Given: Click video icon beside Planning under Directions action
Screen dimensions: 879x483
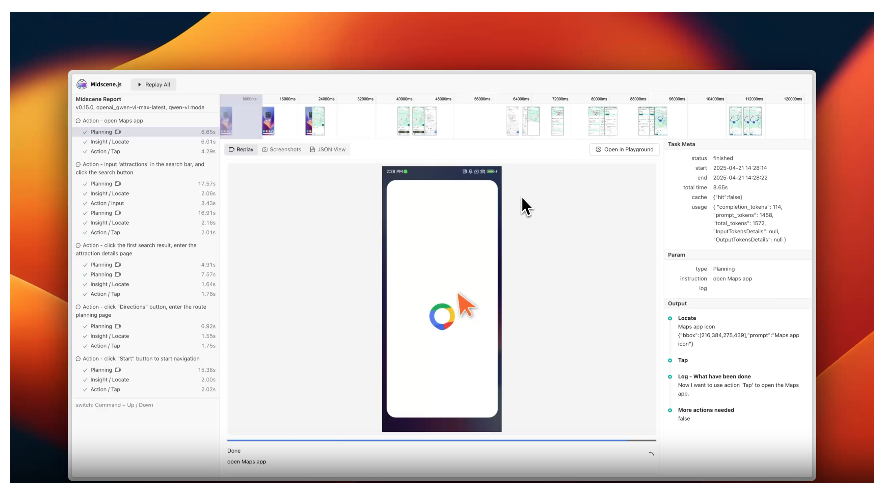Looking at the screenshot, I should click(x=118, y=326).
